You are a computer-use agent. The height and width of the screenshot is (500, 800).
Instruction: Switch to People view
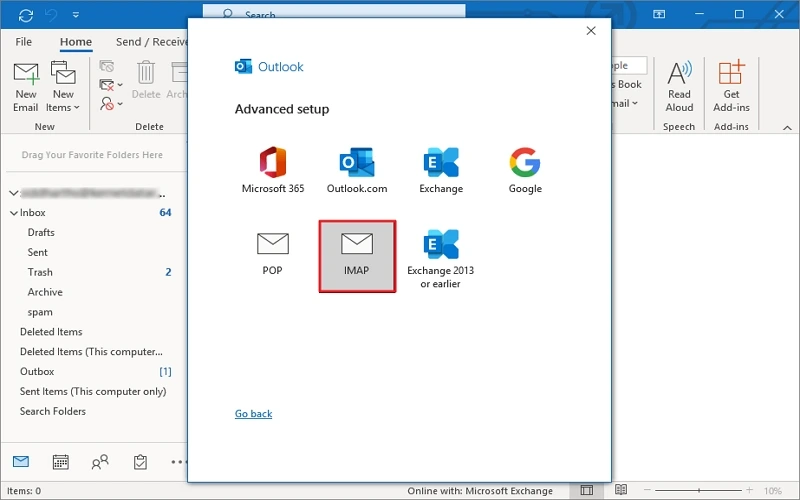click(x=100, y=462)
